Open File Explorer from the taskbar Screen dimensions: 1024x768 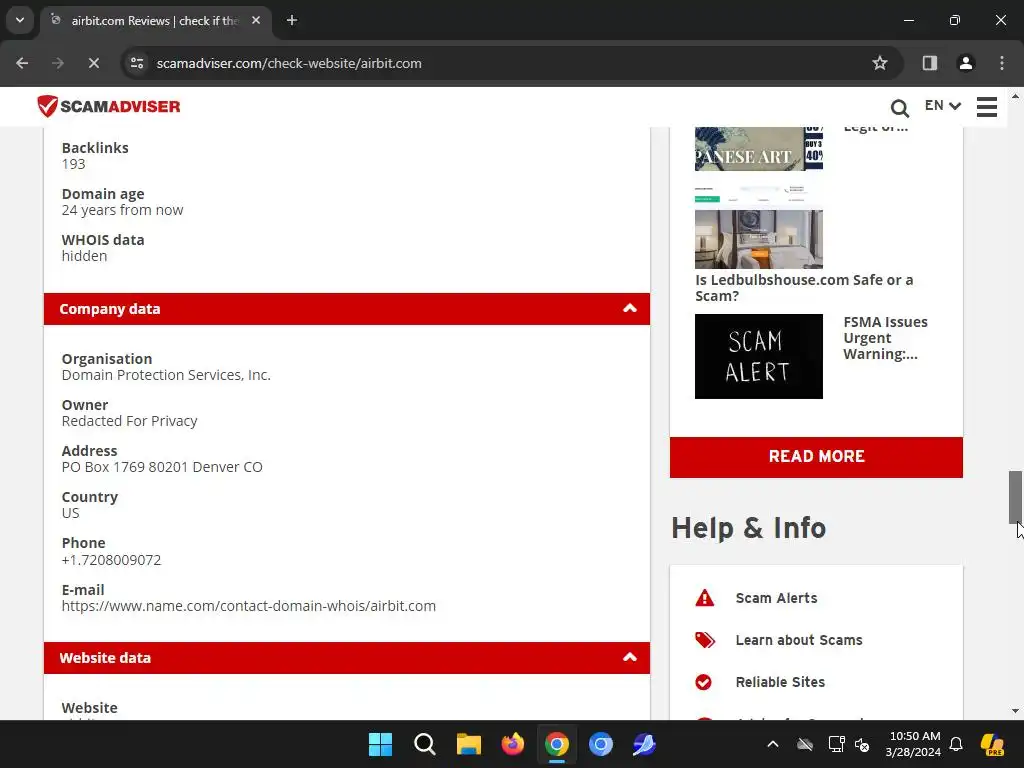click(468, 744)
